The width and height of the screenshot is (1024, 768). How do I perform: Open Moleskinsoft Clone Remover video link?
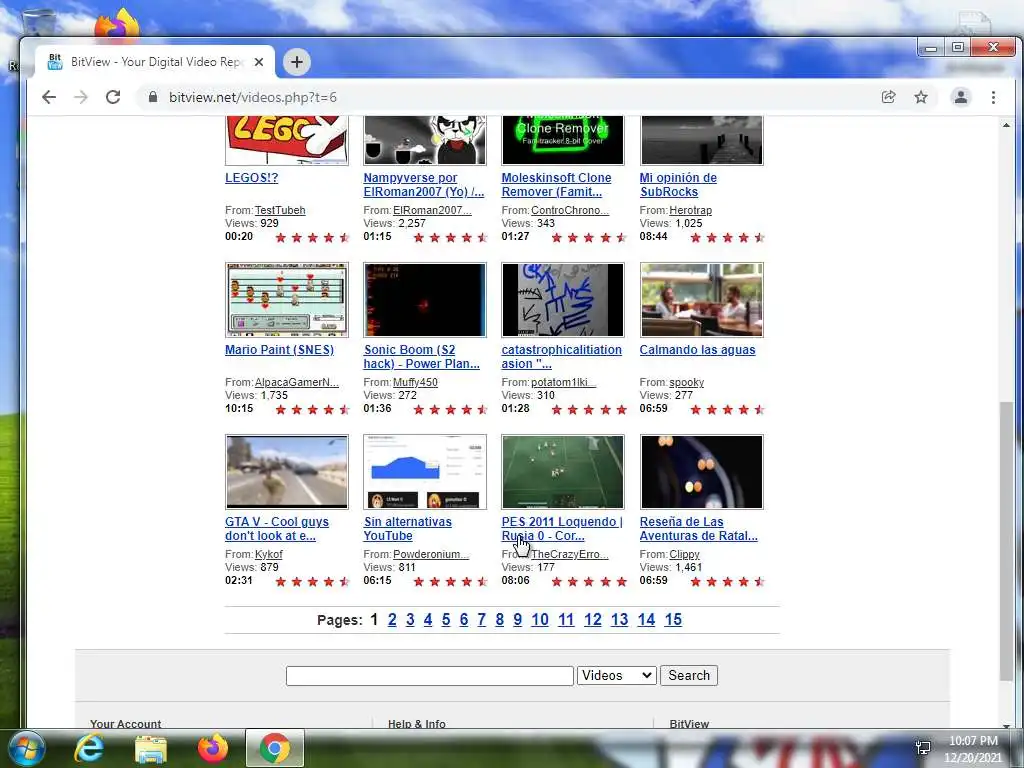pyautogui.click(x=556, y=185)
